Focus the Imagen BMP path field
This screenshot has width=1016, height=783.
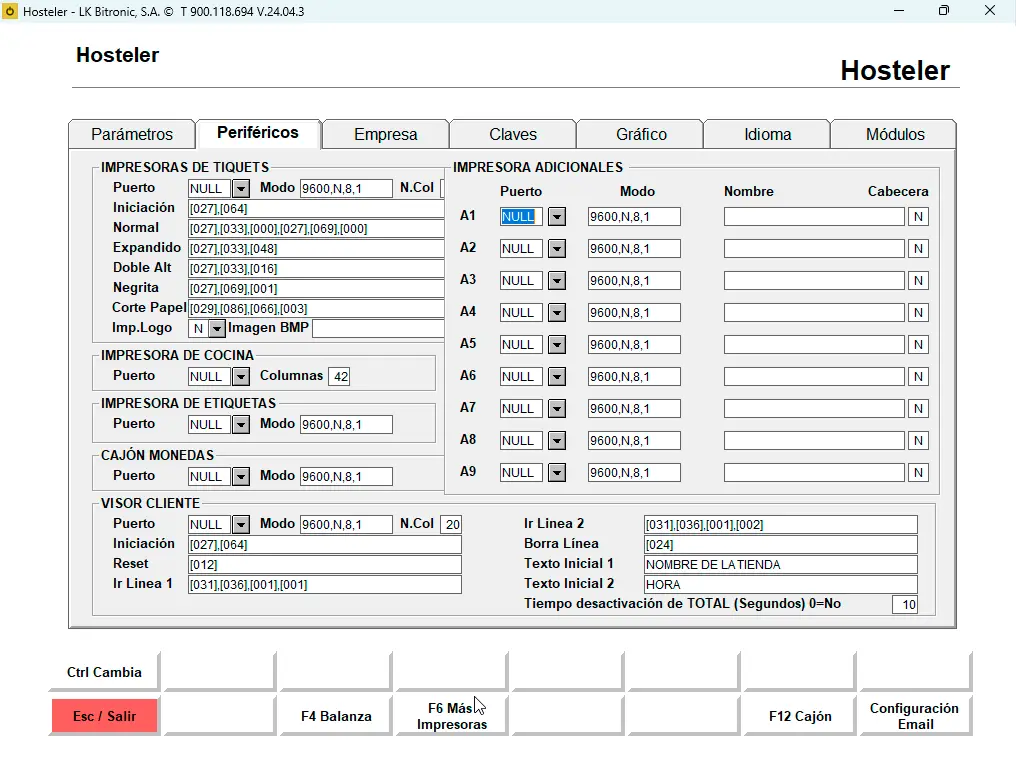pyautogui.click(x=378, y=329)
